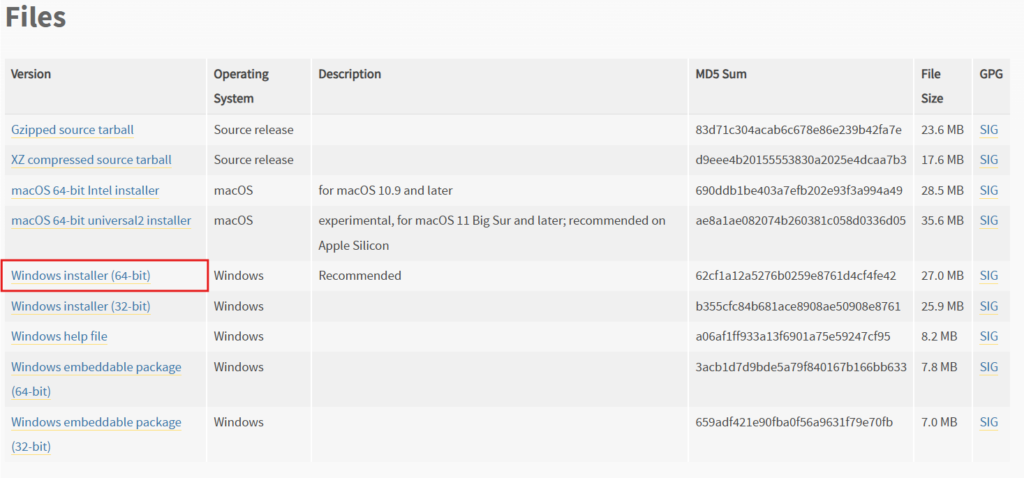Open SIG for Windows installer (32-bit)
Image resolution: width=1024 pixels, height=478 pixels.
coord(989,306)
